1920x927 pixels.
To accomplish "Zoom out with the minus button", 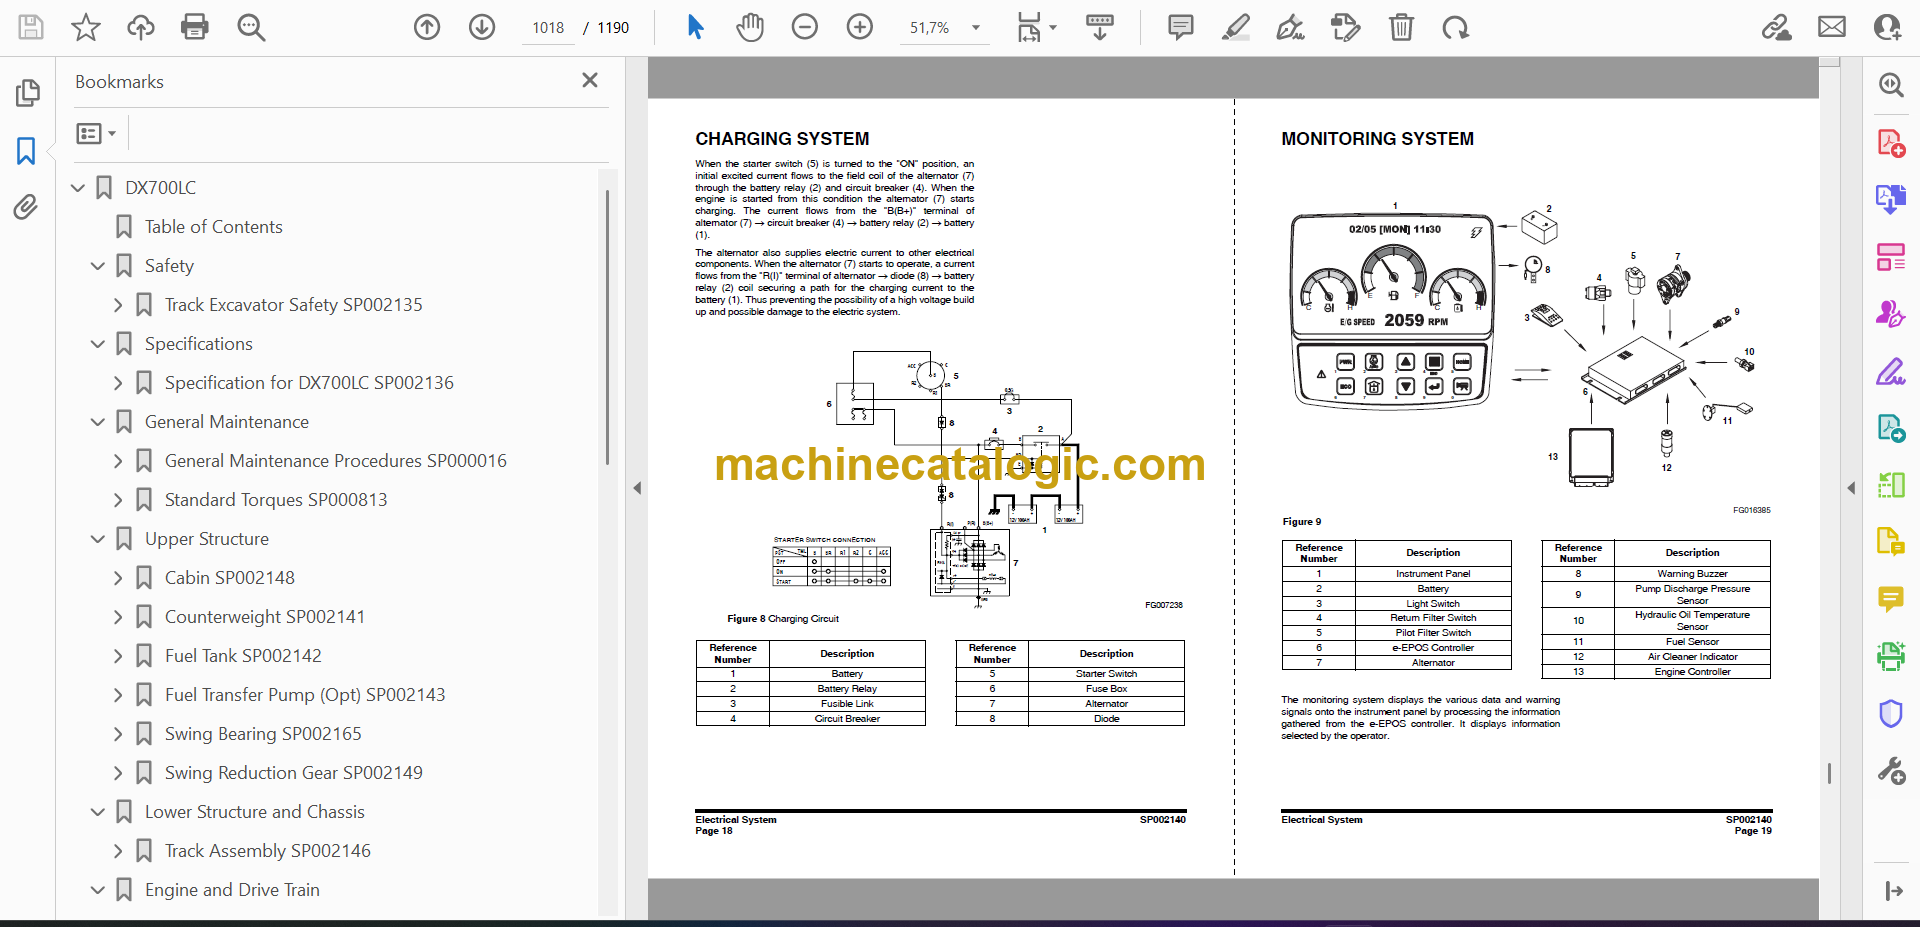I will 805,27.
